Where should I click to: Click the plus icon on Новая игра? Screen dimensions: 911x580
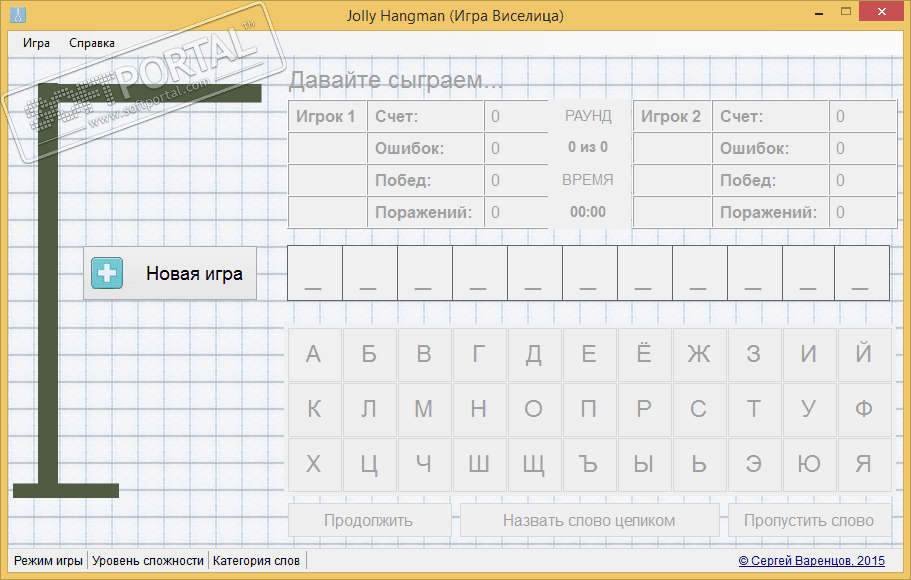click(107, 273)
